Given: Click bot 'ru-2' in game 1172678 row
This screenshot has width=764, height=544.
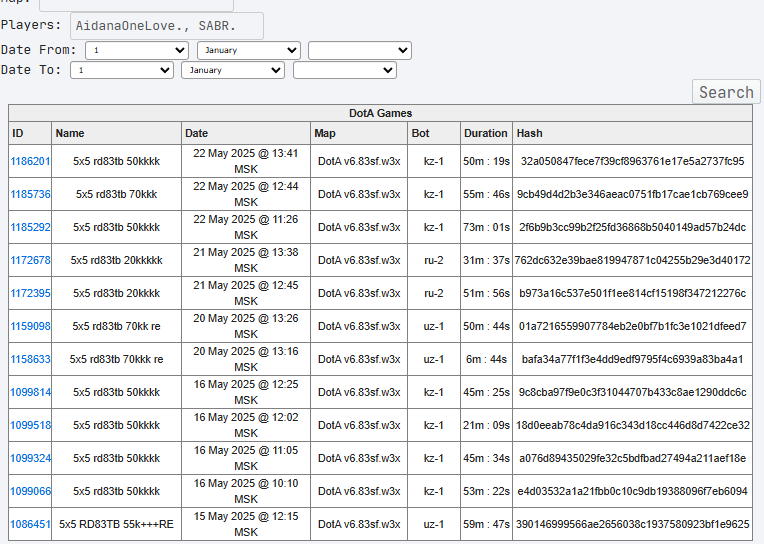Looking at the screenshot, I should (x=434, y=260).
